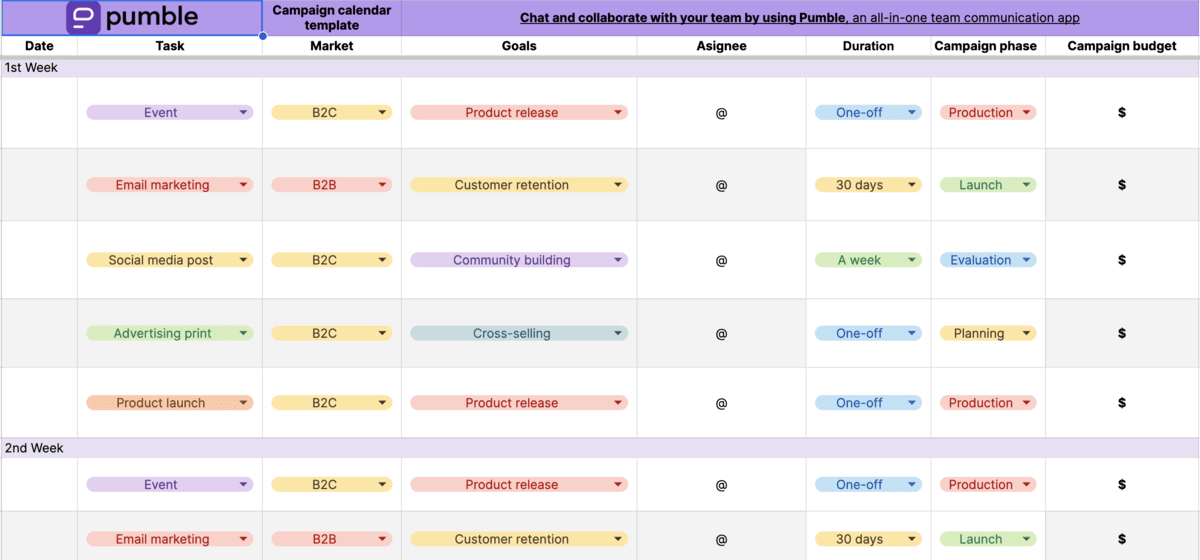The image size is (1200, 560).
Task: Click the Asignee cell in Cross-selling row
Action: coord(721,333)
